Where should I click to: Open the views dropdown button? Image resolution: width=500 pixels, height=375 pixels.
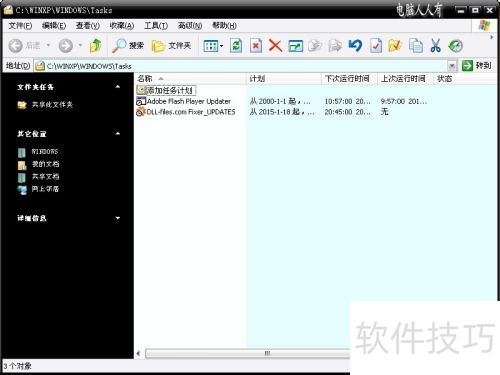(x=213, y=46)
